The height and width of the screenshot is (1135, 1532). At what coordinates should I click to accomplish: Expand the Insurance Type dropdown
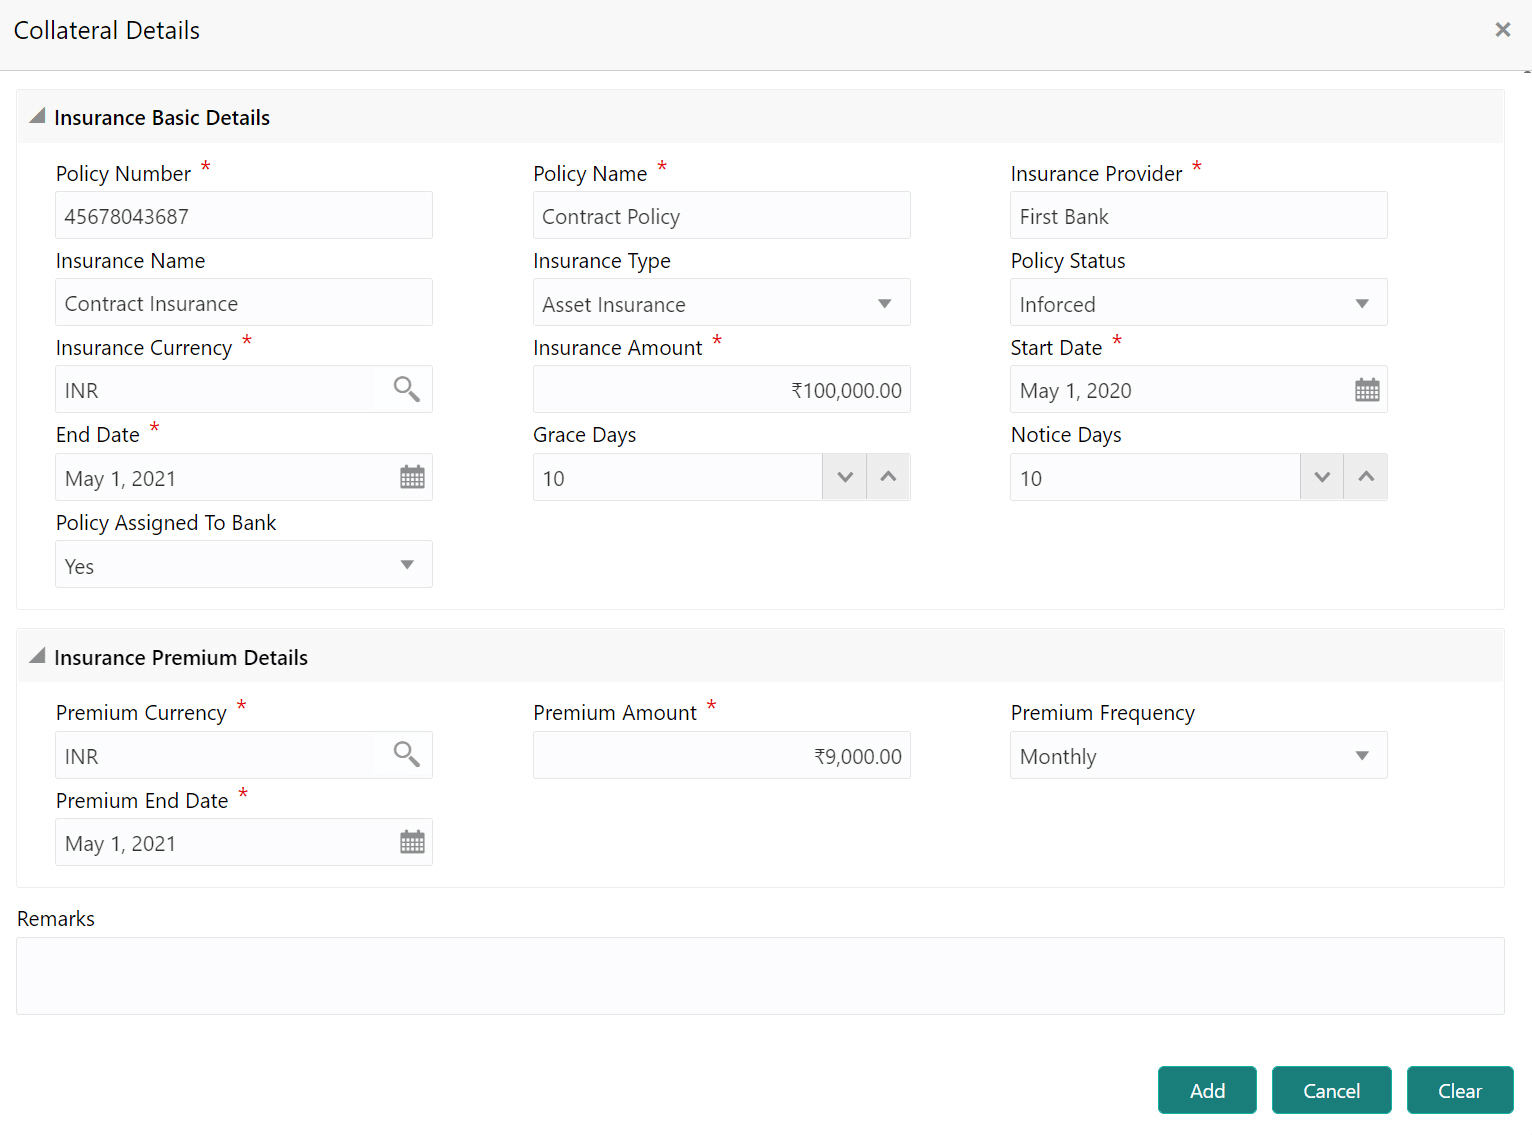click(x=885, y=303)
